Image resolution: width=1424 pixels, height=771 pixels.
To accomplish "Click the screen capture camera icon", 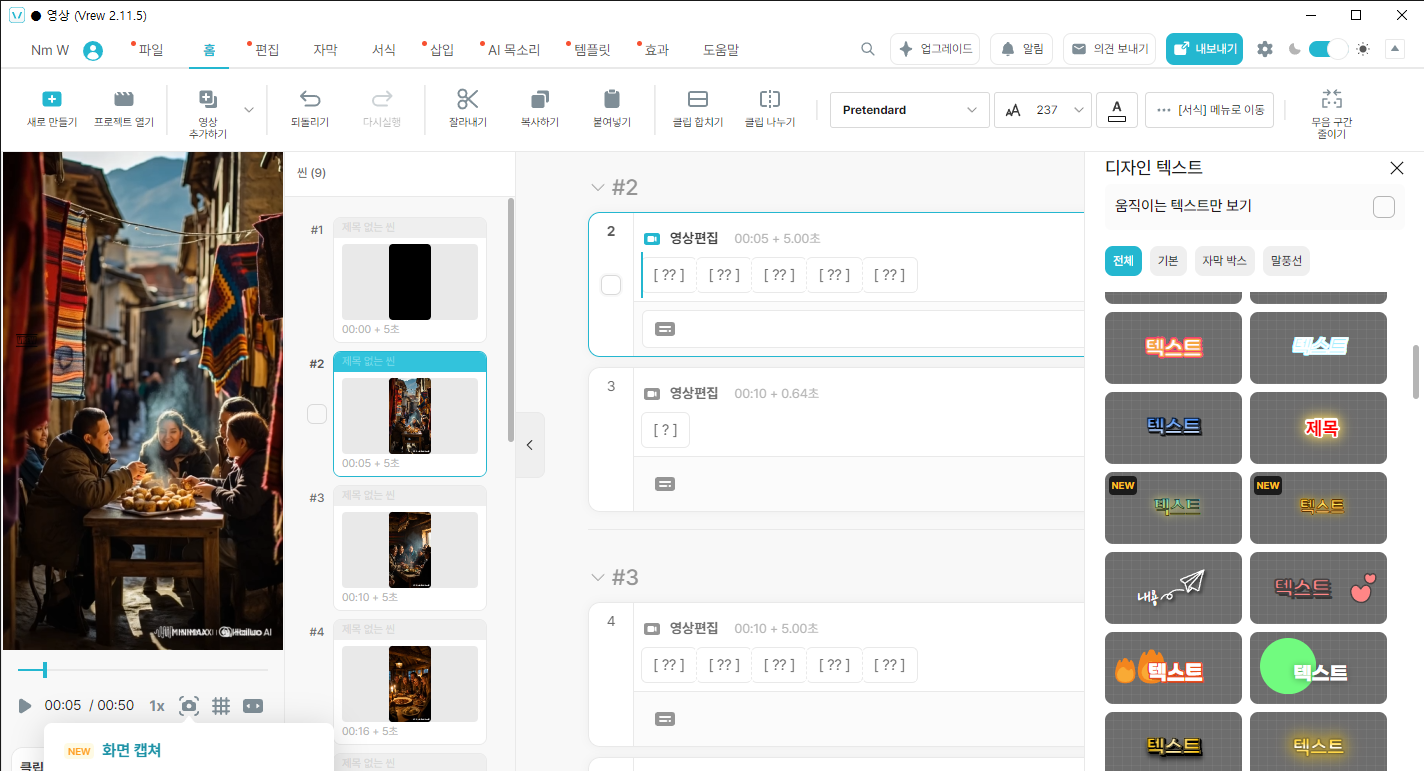I will pyautogui.click(x=189, y=706).
